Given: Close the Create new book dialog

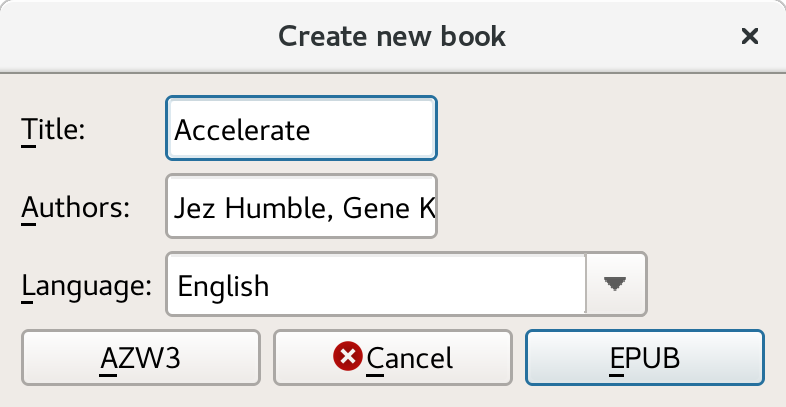Looking at the screenshot, I should (x=749, y=37).
